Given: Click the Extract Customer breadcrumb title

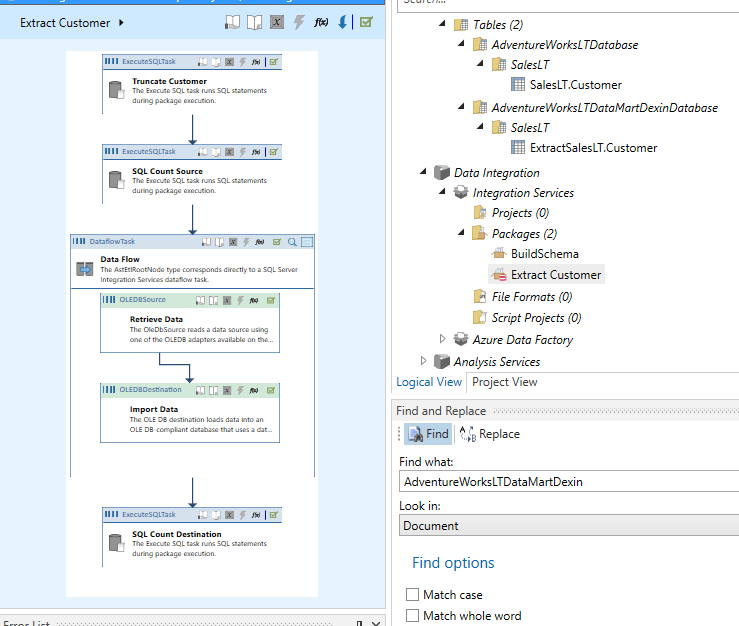Looking at the screenshot, I should 65,23.
